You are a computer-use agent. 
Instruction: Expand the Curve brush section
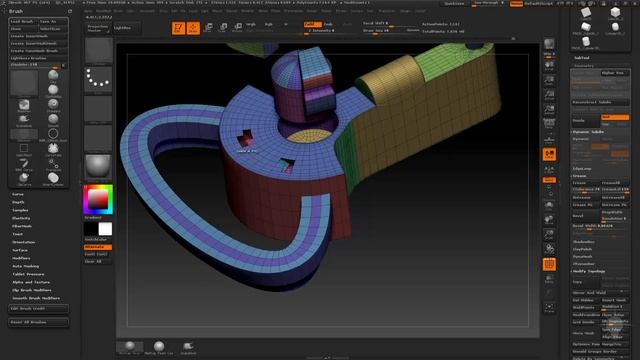tap(18, 194)
